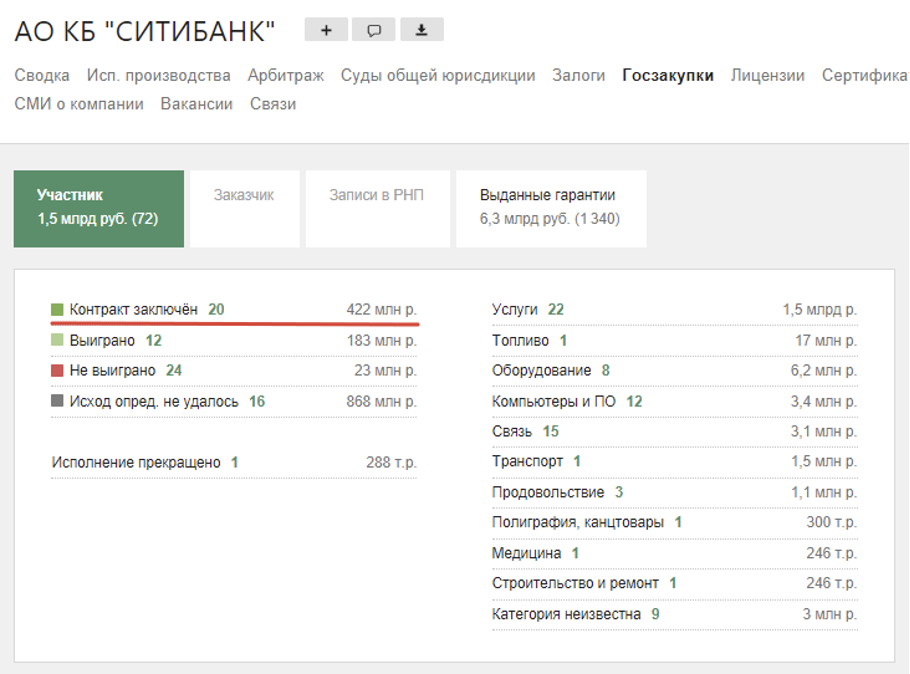This screenshot has width=910, height=674.
Task: Open the Сводка section
Action: coord(39,74)
